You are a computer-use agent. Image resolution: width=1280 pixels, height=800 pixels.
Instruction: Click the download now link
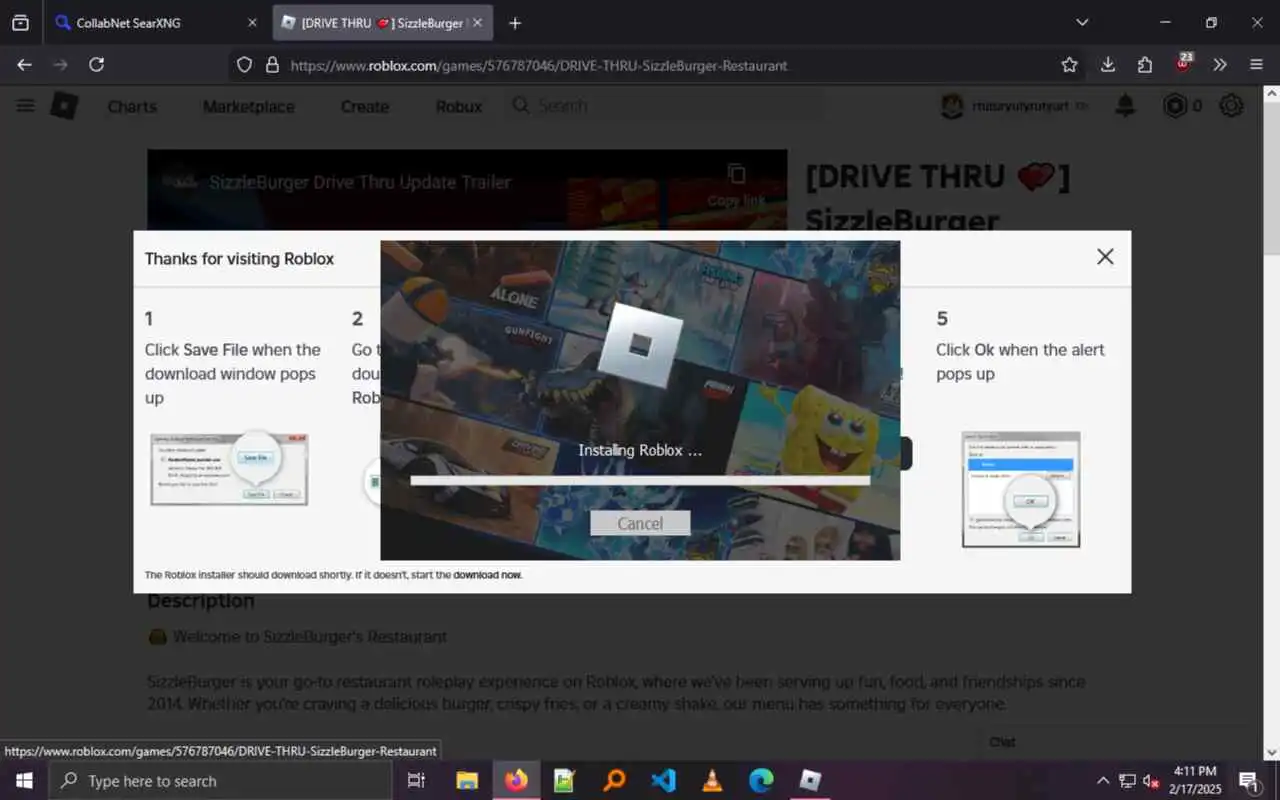point(487,575)
